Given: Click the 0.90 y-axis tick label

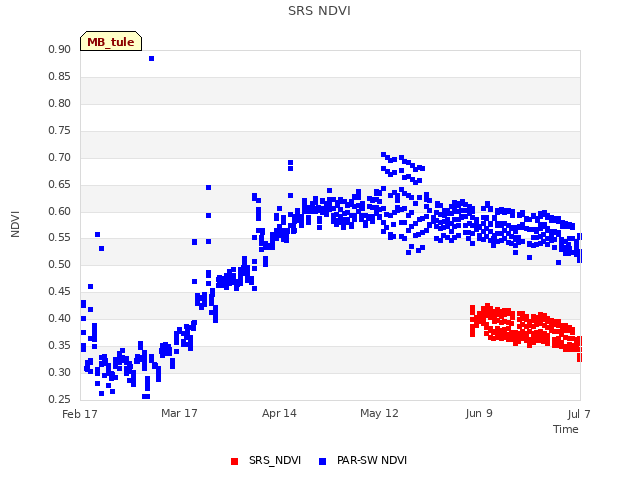Looking at the screenshot, I should click(59, 50).
